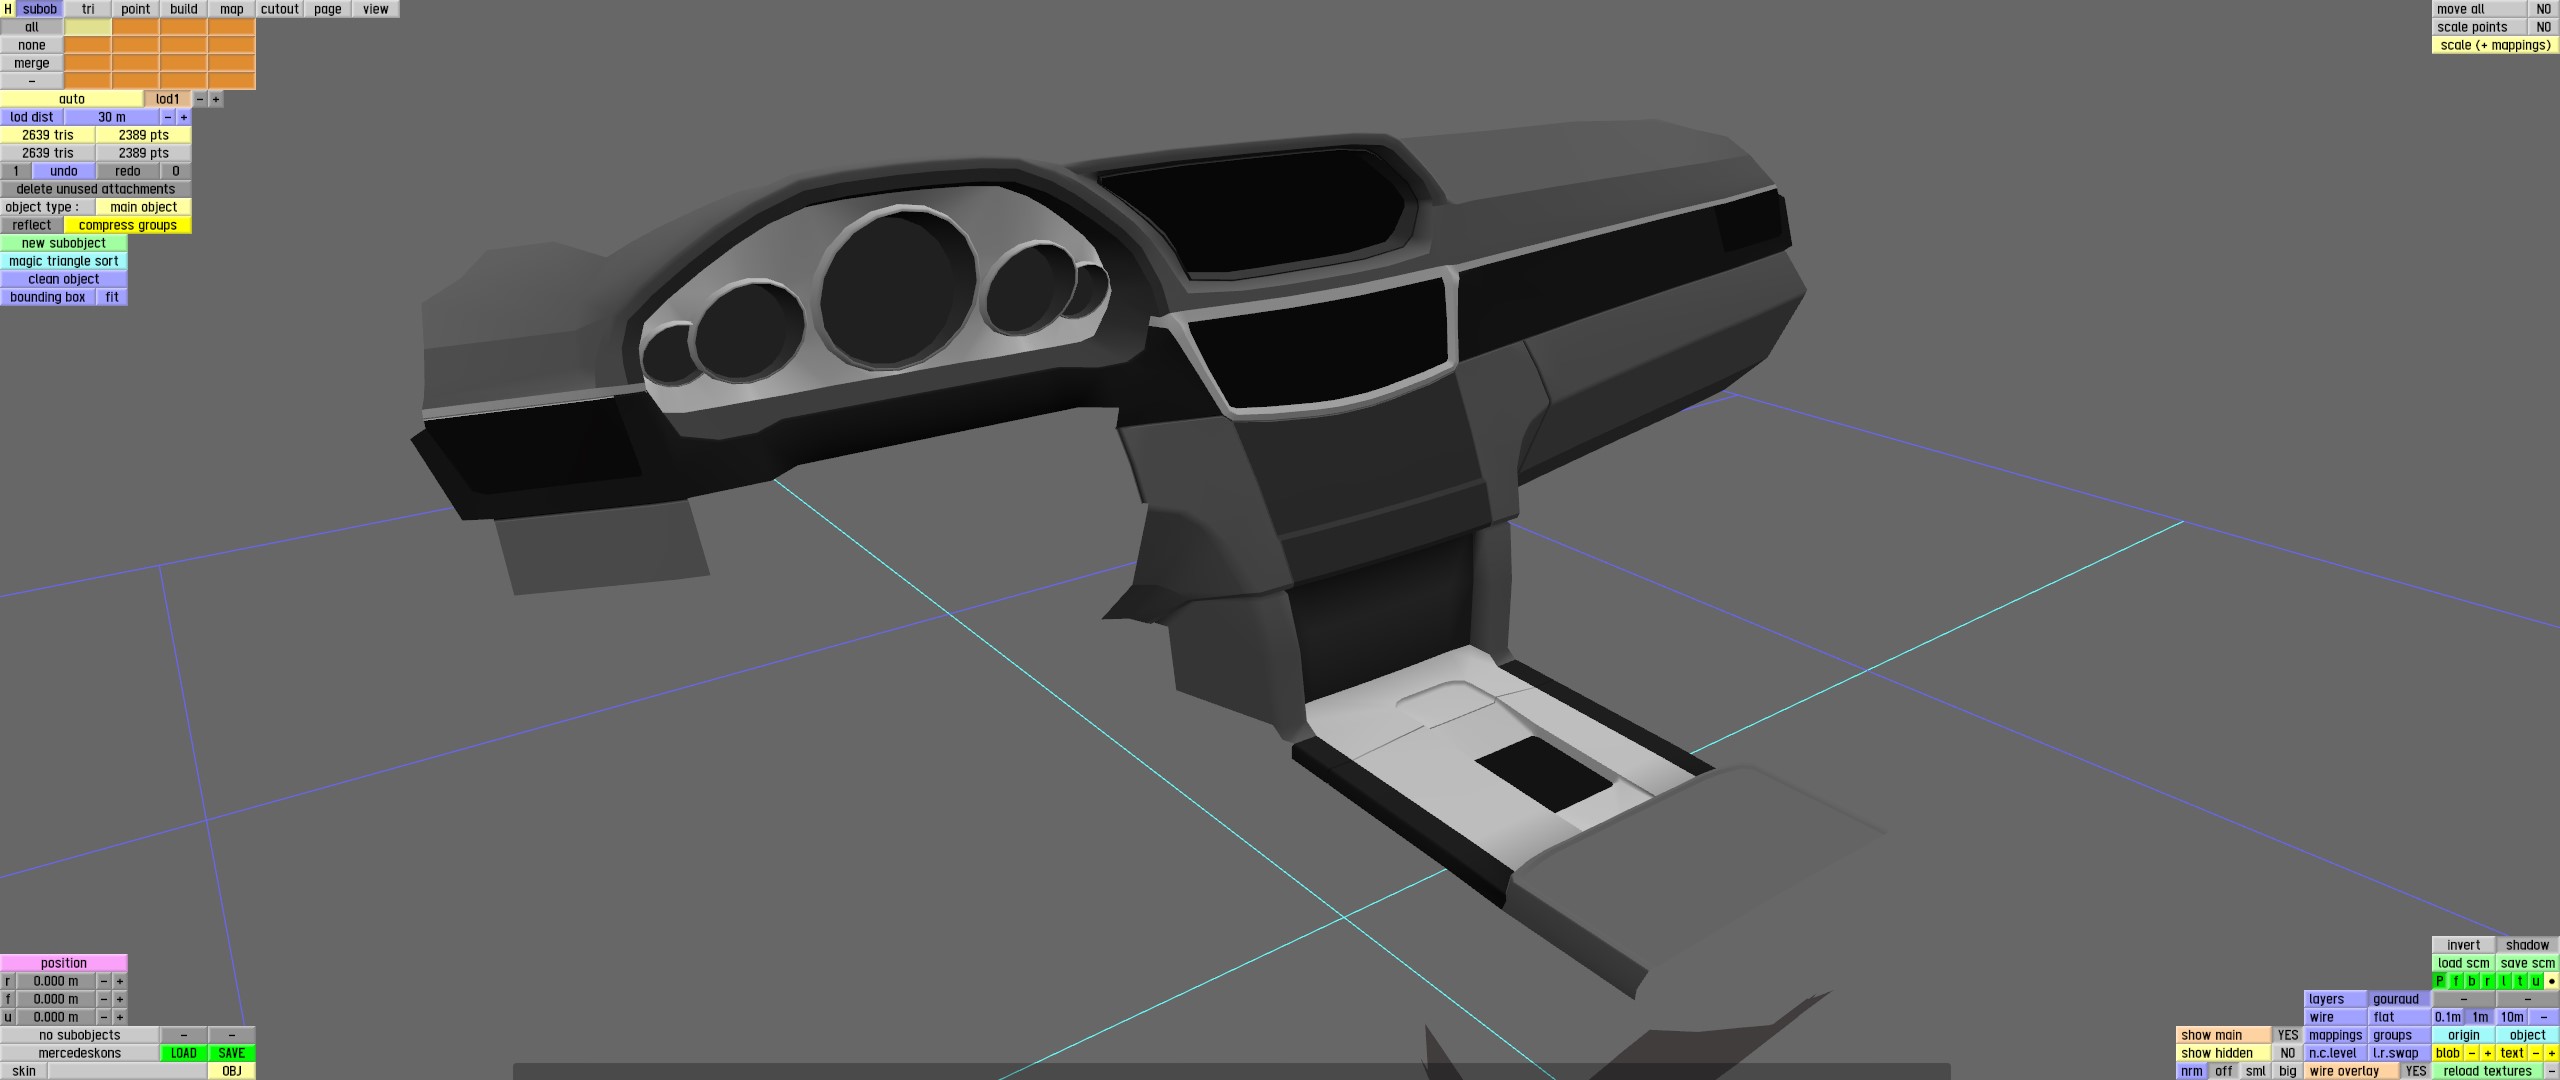
Task: Open the lod1 level selector
Action: click(167, 99)
